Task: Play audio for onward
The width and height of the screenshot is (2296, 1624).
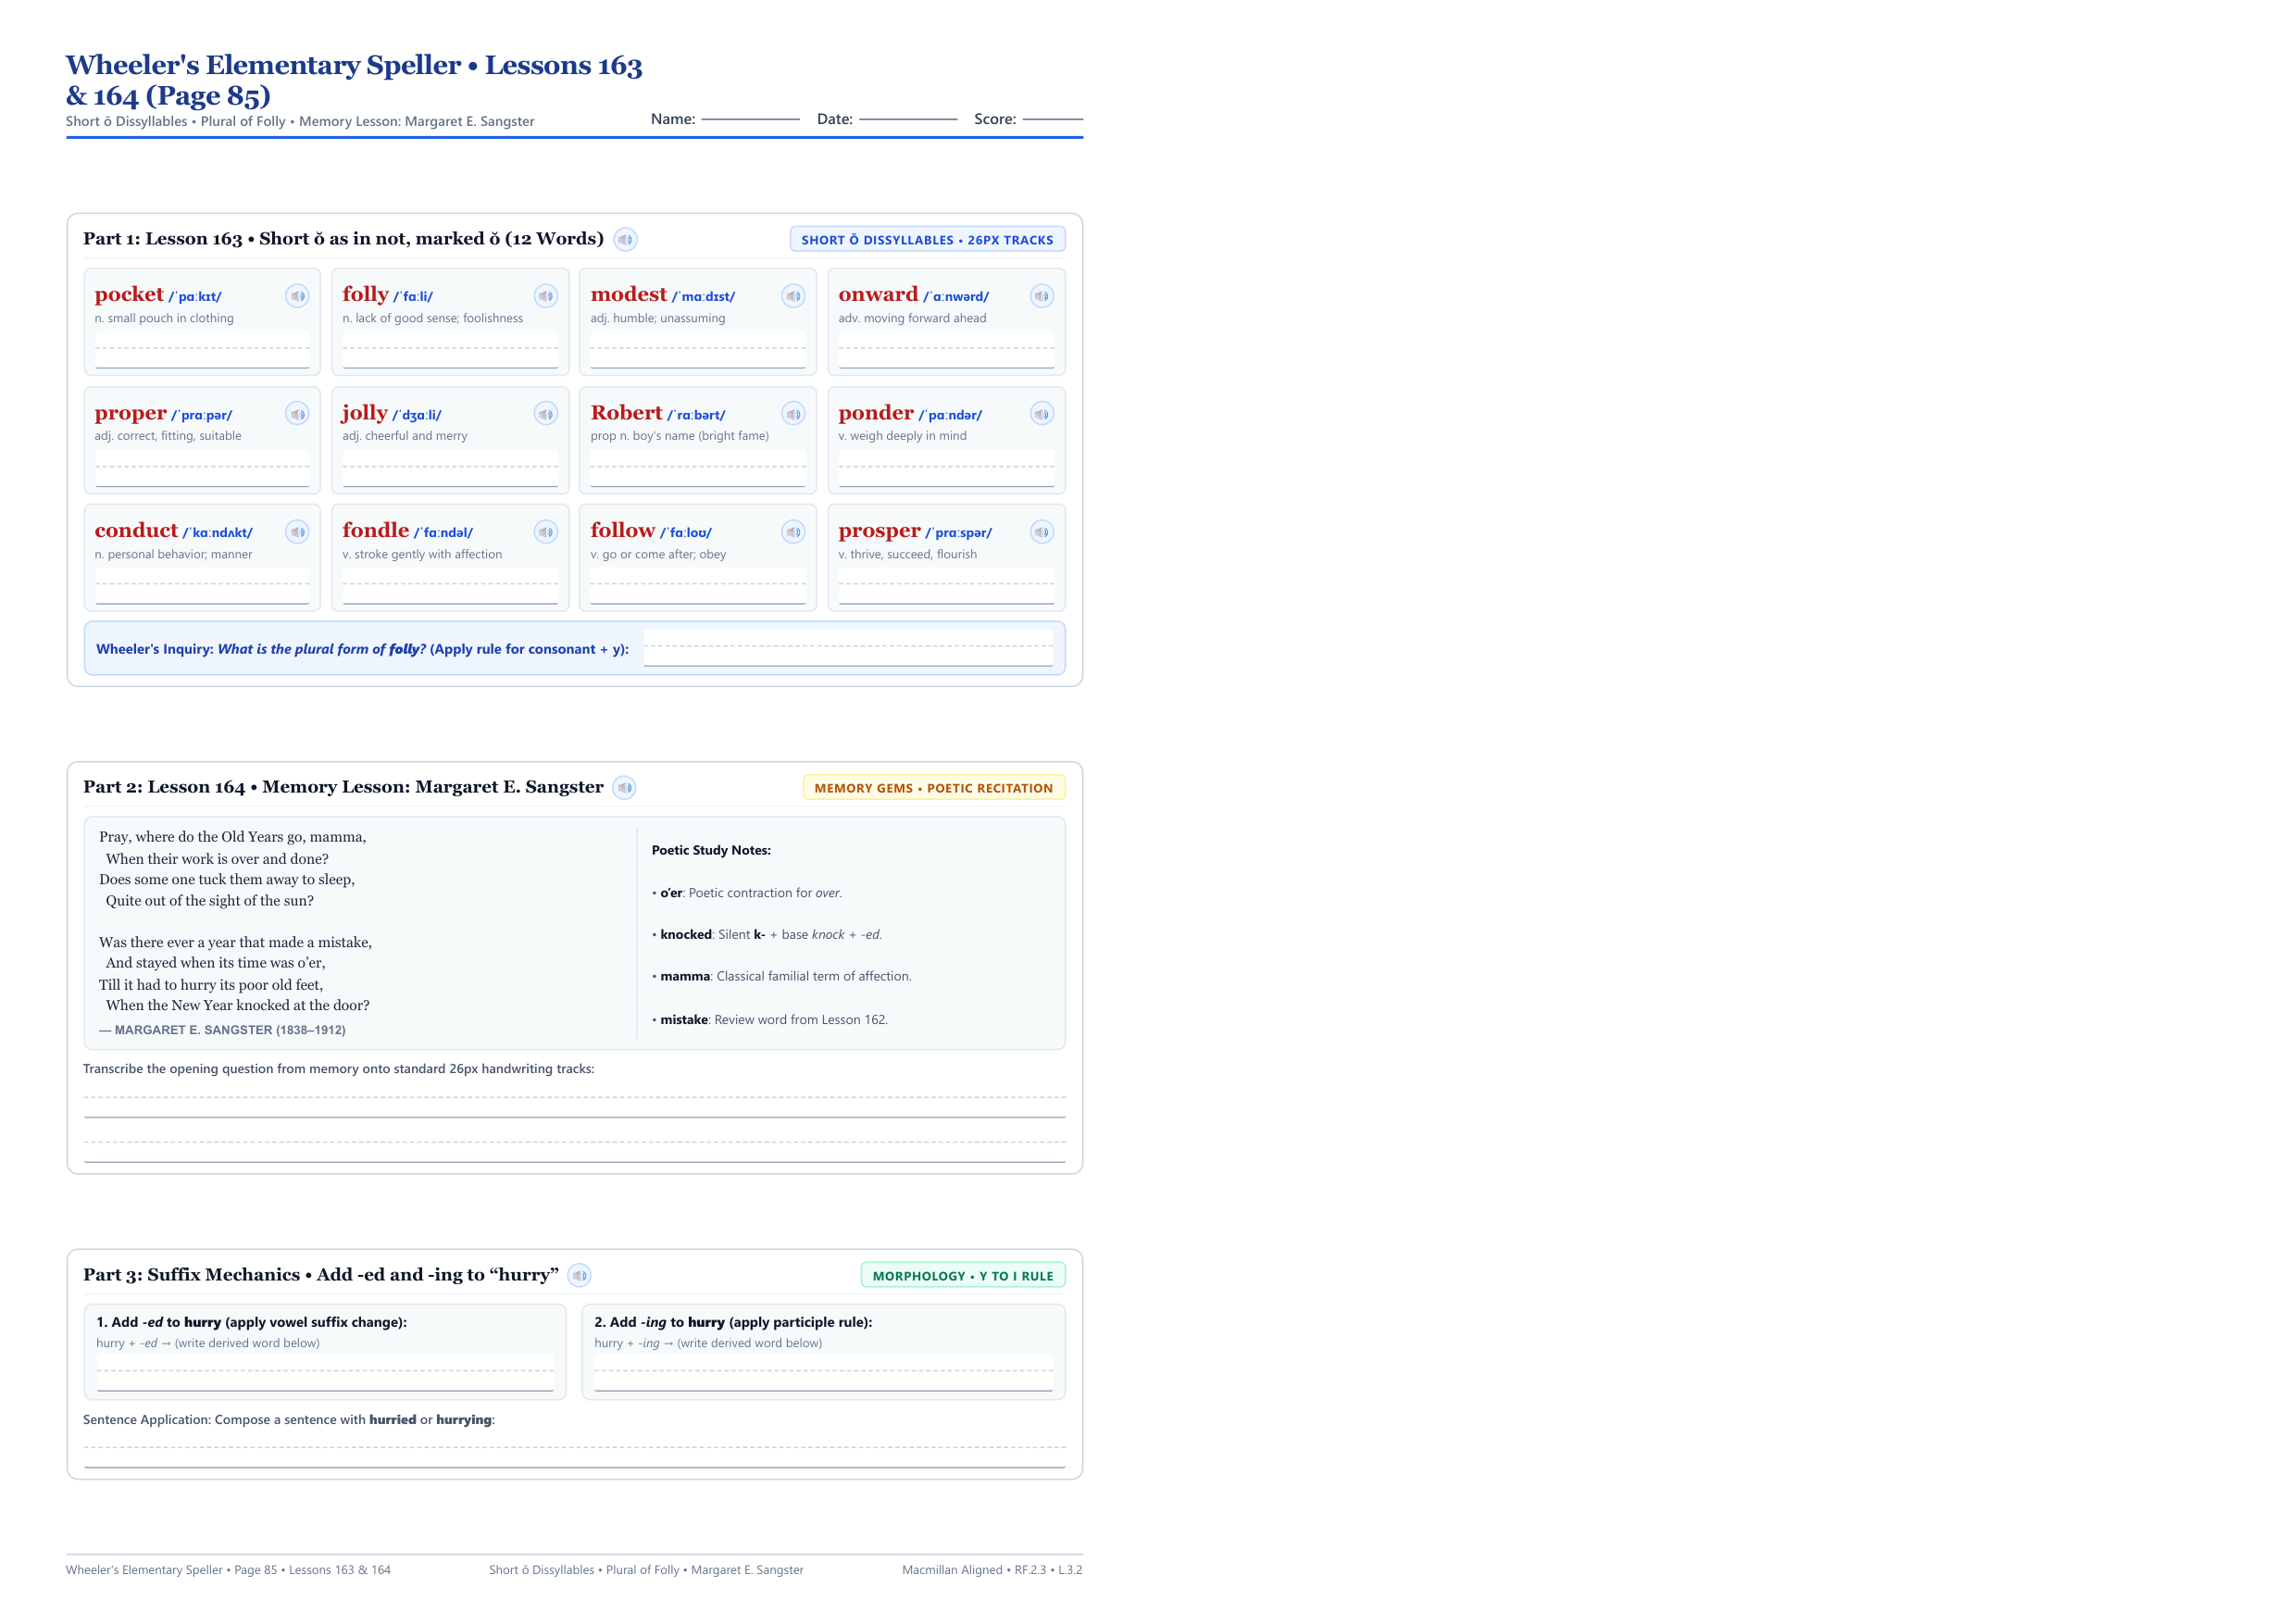Action: [1042, 296]
